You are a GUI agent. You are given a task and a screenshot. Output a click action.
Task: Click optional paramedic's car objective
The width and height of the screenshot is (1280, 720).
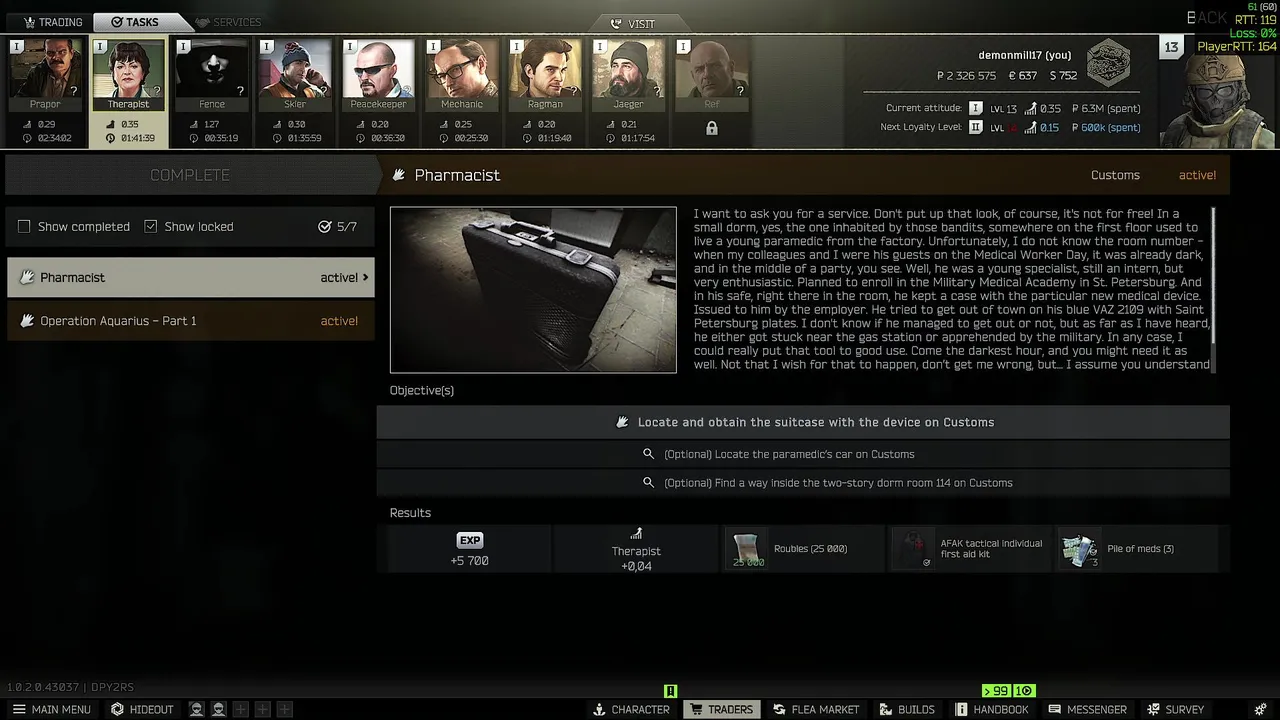[803, 454]
